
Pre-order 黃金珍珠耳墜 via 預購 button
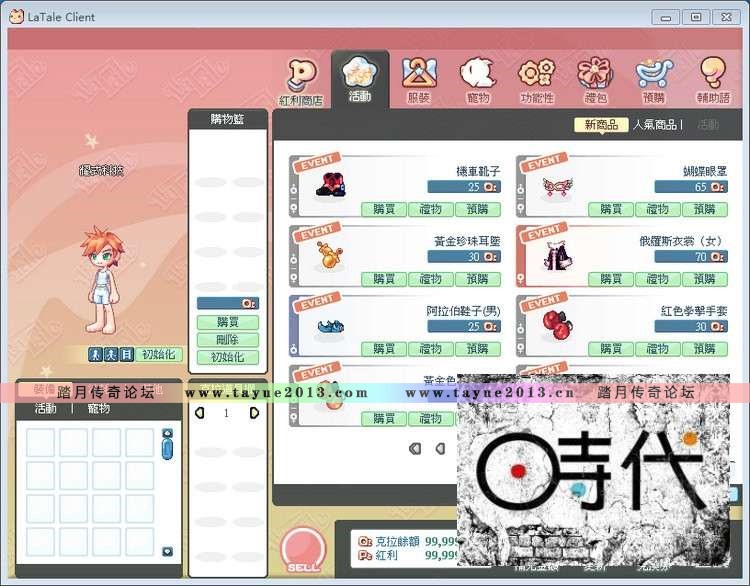pyautogui.click(x=477, y=279)
